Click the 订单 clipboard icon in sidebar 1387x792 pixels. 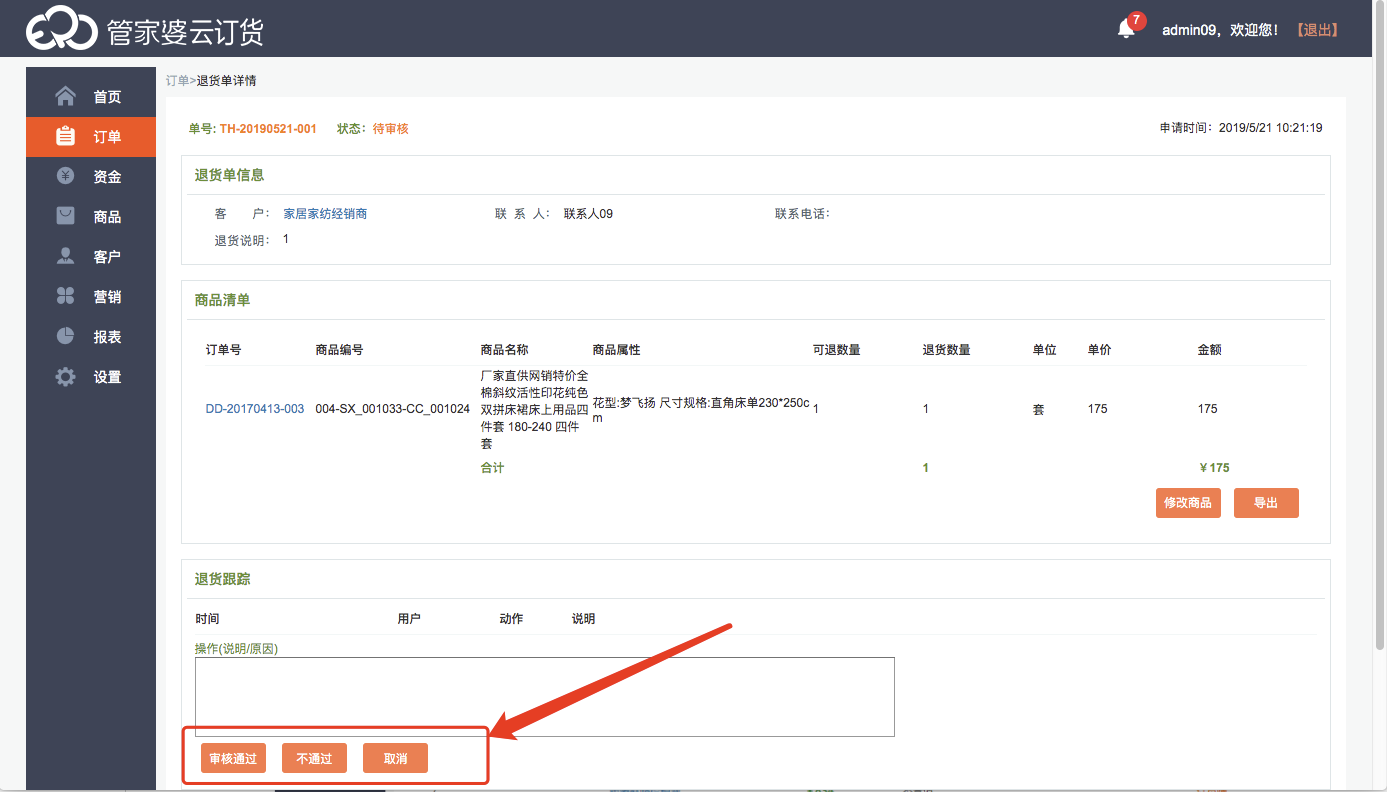point(66,136)
